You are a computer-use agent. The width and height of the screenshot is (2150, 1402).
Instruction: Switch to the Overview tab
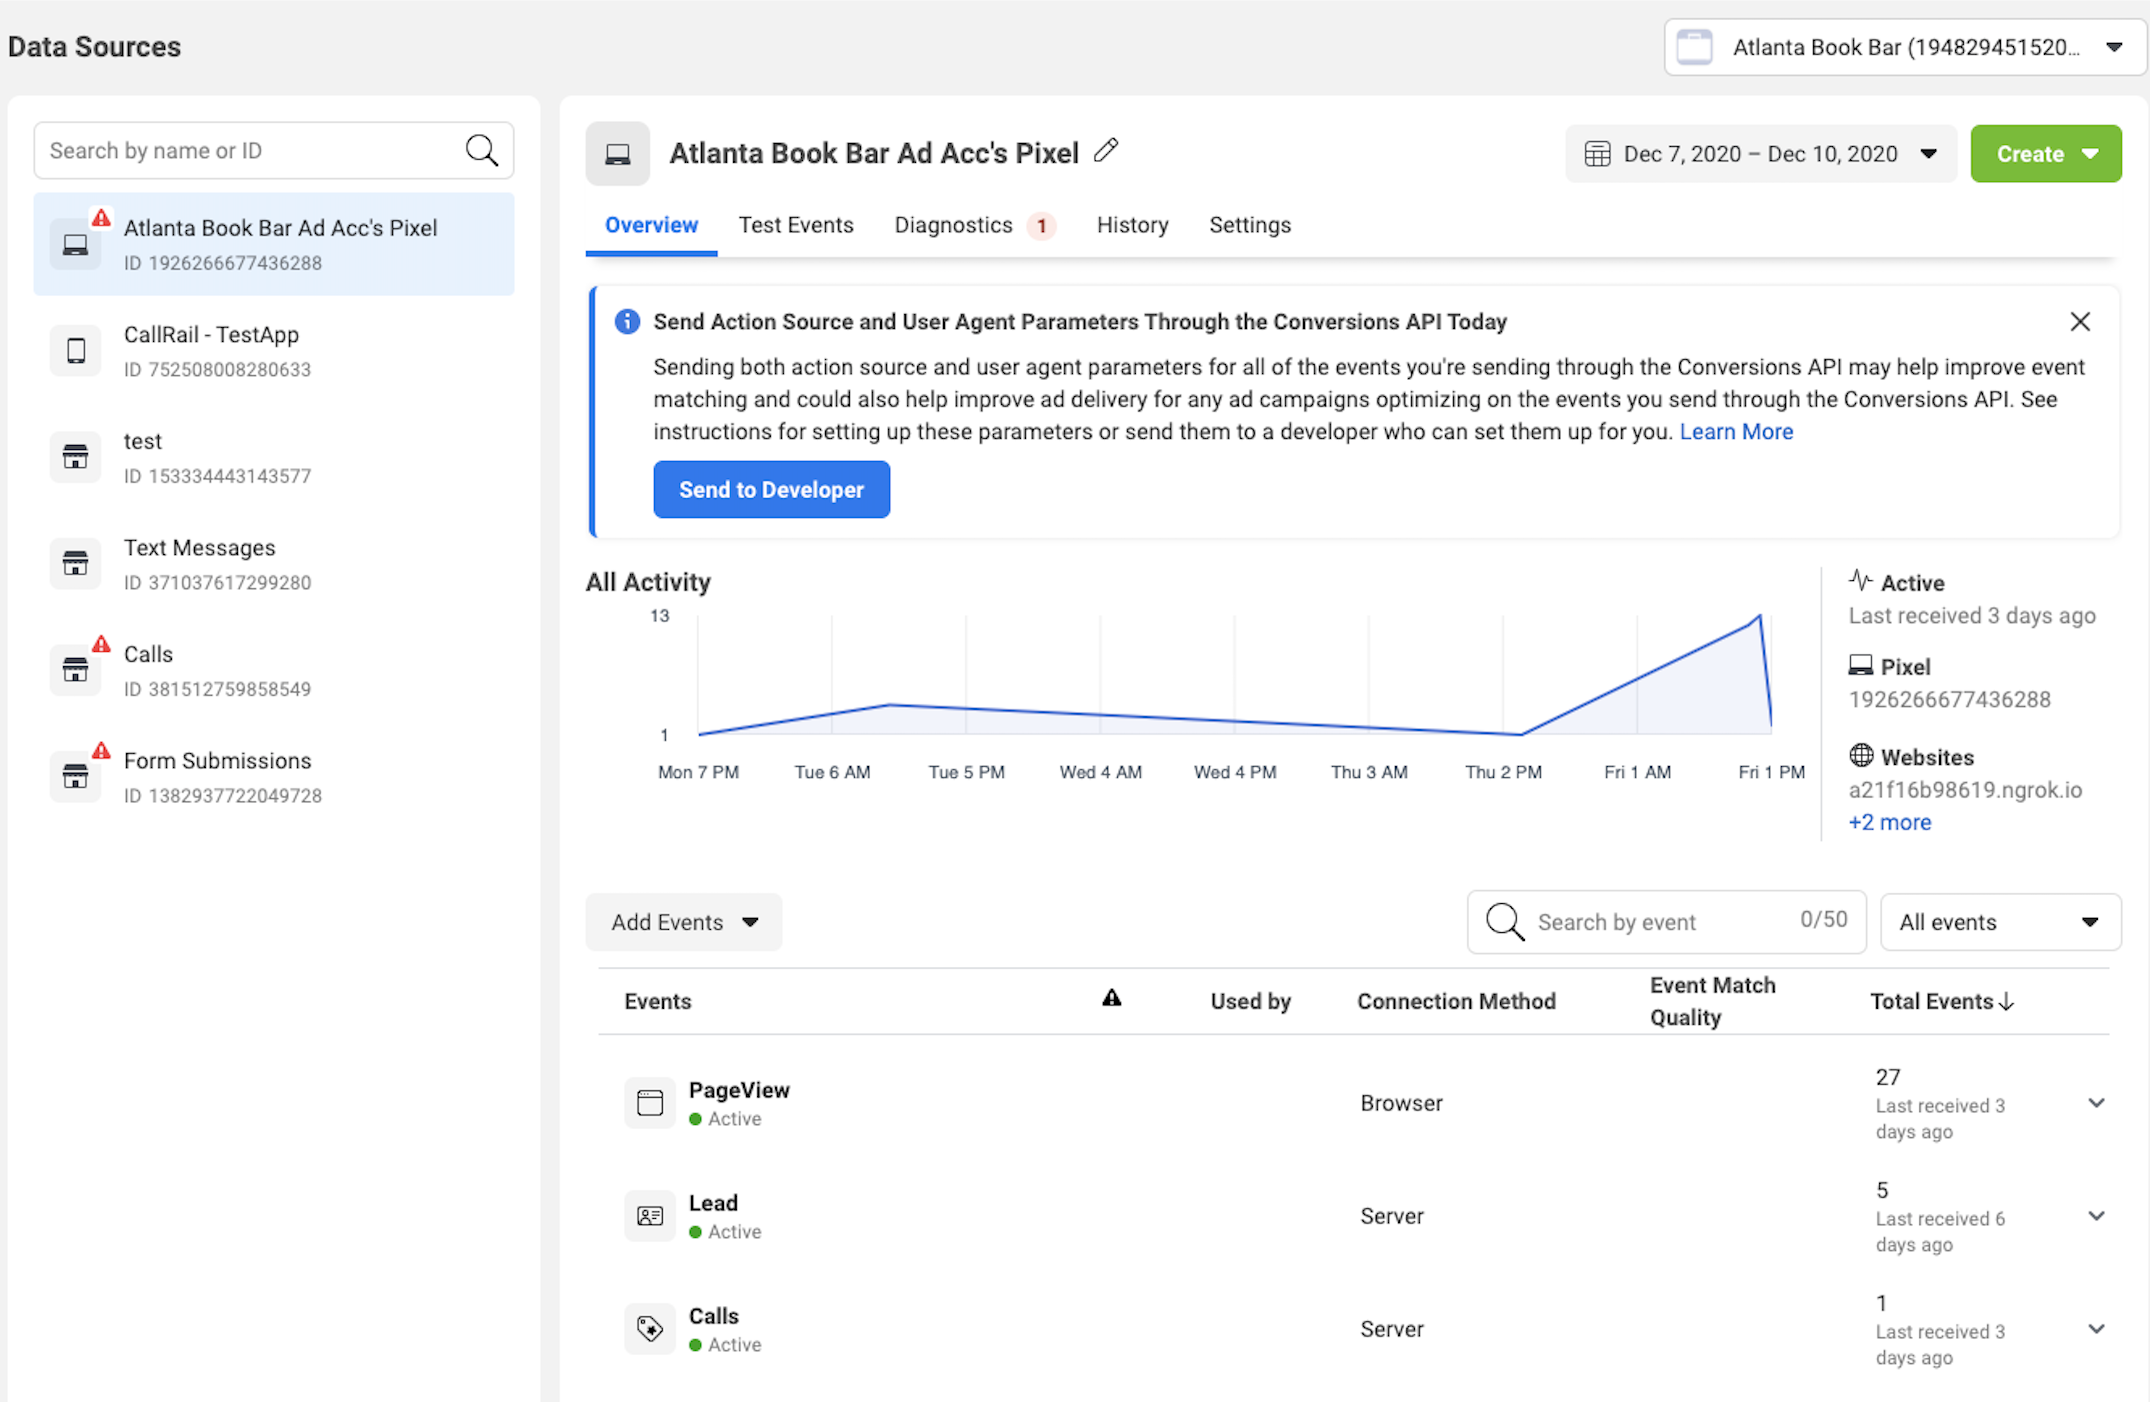coord(651,225)
